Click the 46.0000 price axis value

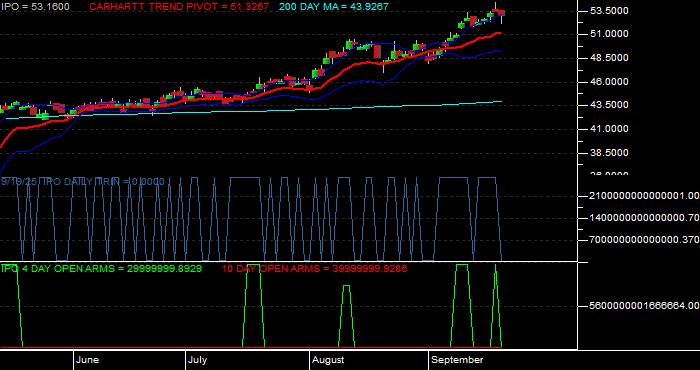[x=609, y=82]
